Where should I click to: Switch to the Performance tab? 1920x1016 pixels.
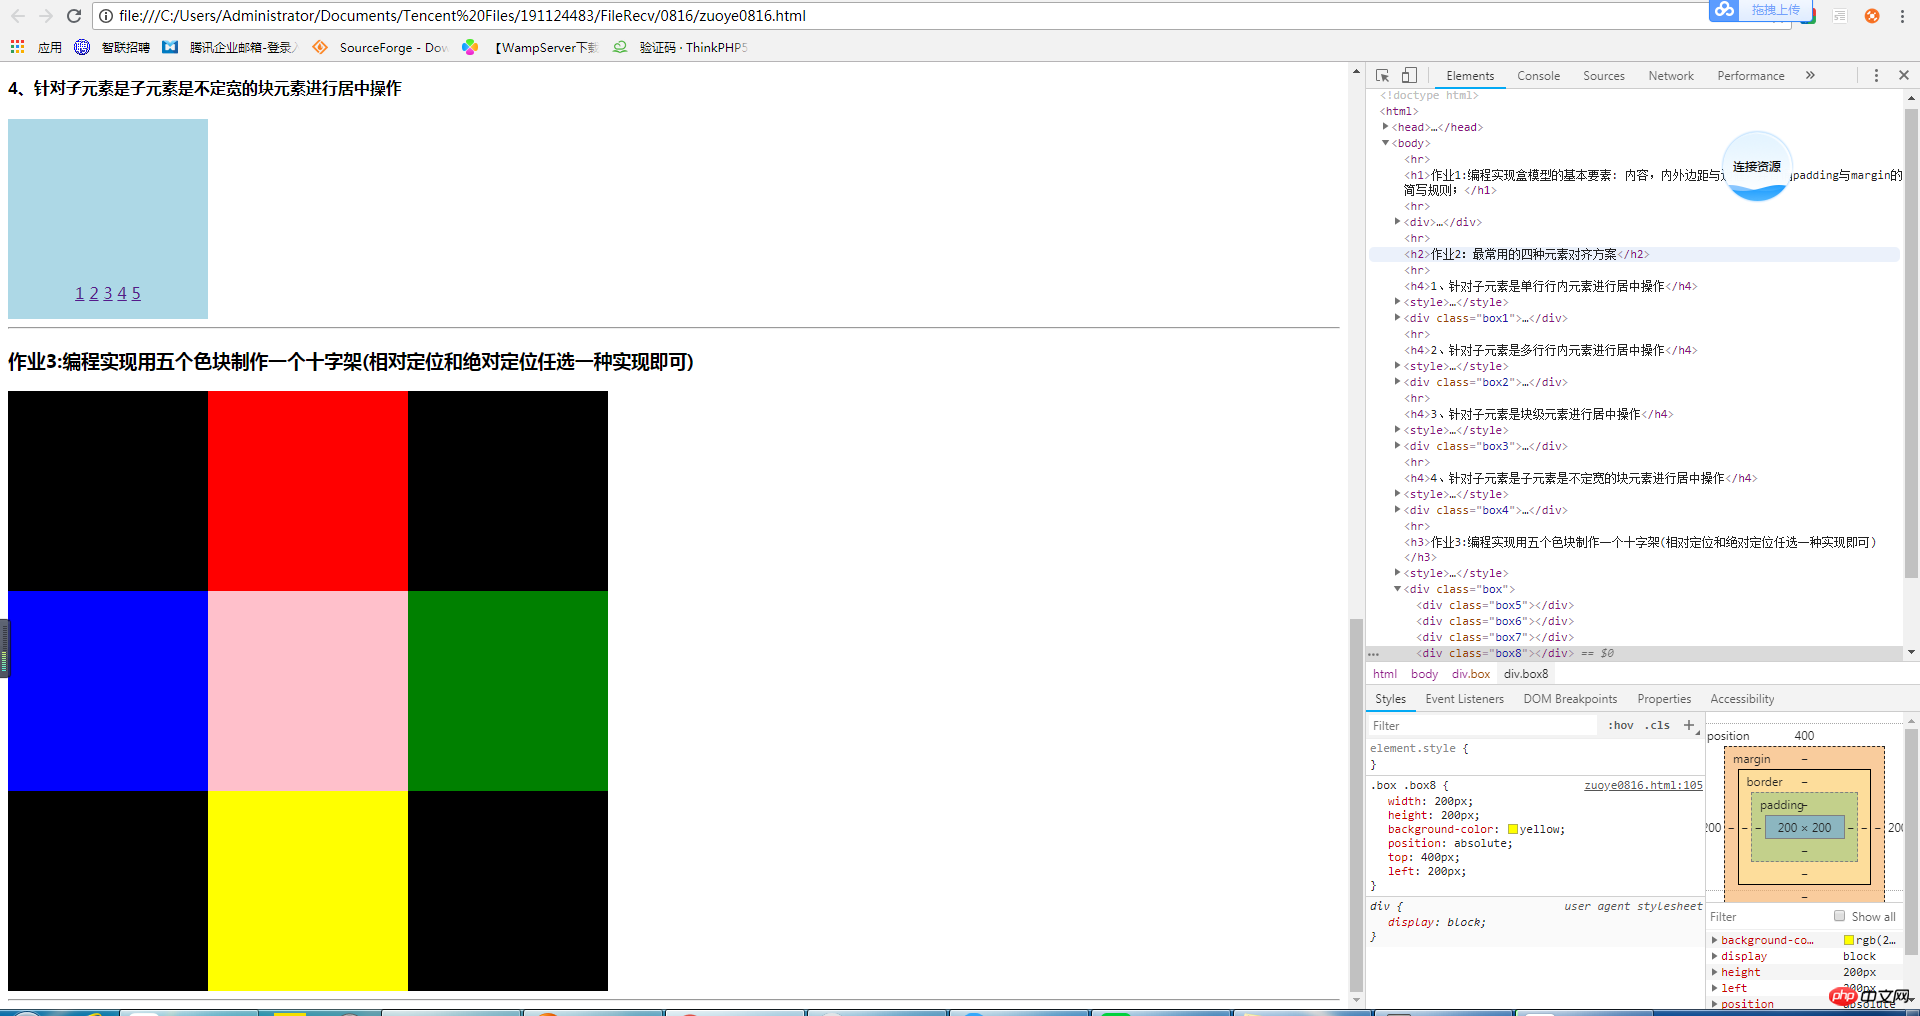click(x=1751, y=76)
